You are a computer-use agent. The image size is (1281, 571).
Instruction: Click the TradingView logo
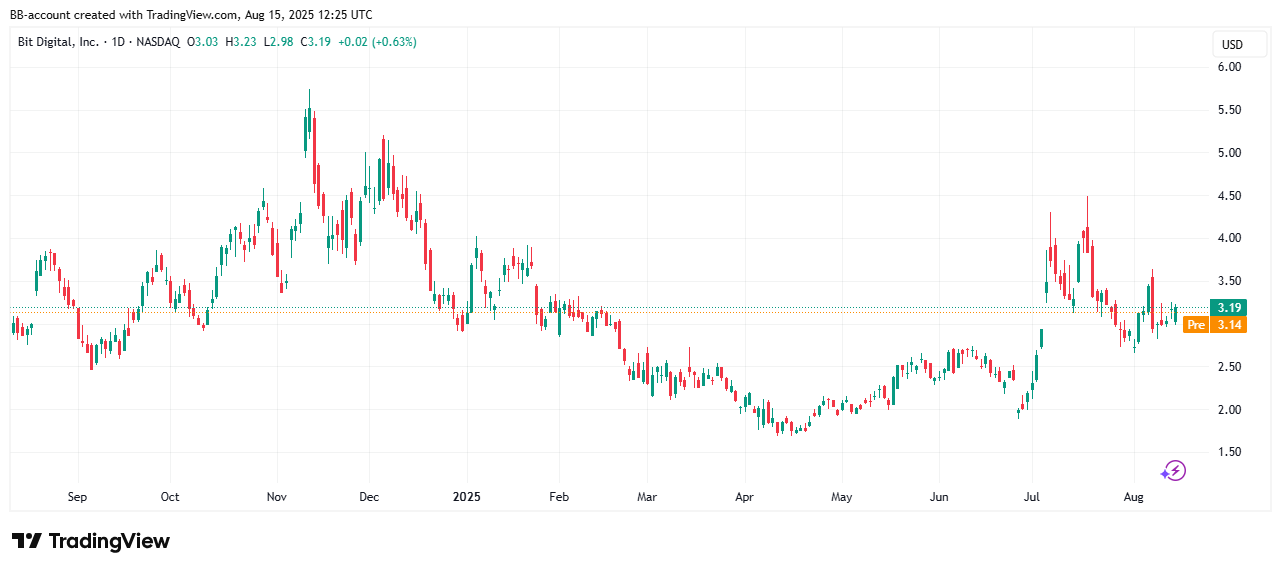pos(91,541)
